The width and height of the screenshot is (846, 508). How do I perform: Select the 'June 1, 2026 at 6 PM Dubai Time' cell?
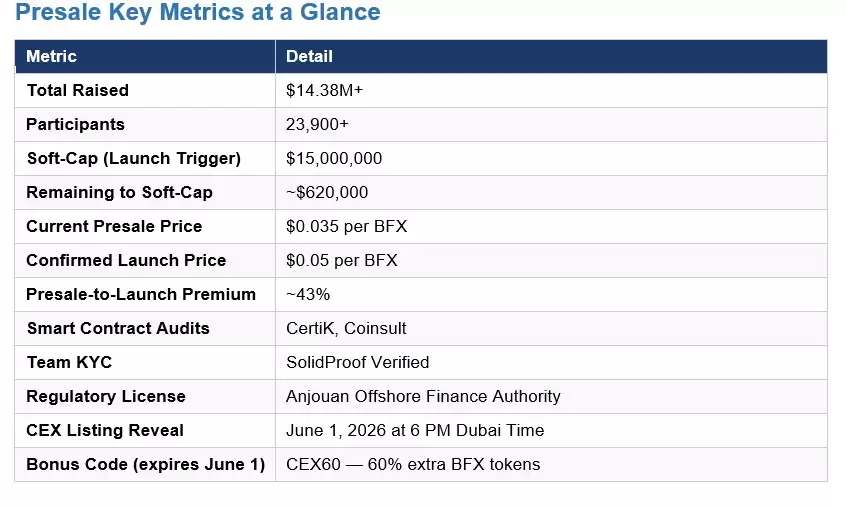tap(415, 430)
